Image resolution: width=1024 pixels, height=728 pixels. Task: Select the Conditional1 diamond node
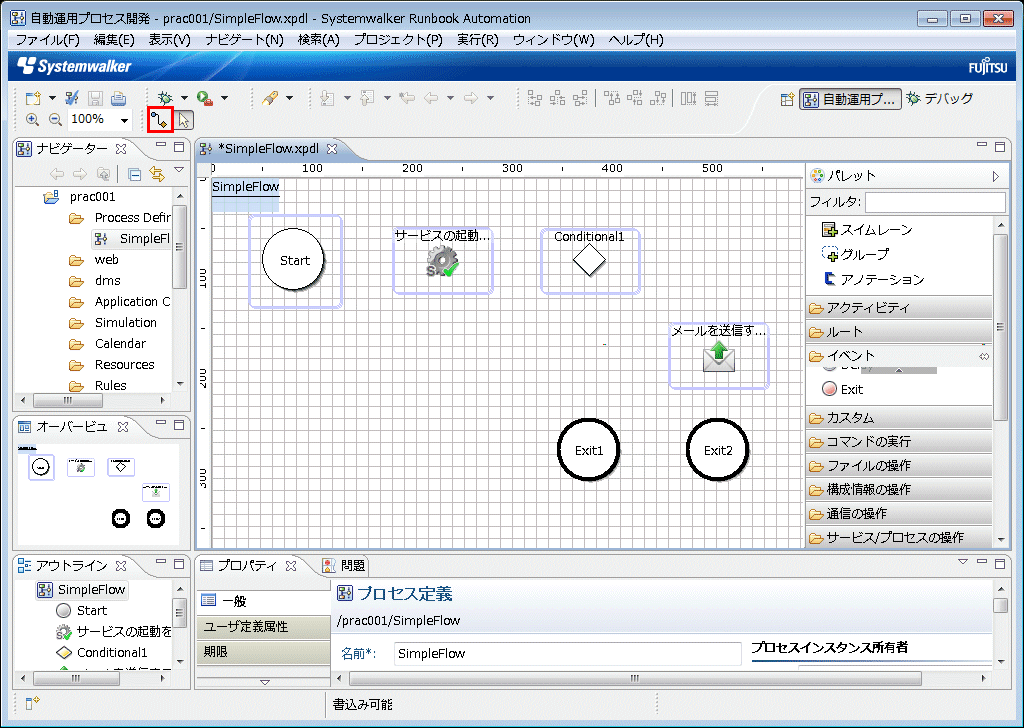click(589, 260)
